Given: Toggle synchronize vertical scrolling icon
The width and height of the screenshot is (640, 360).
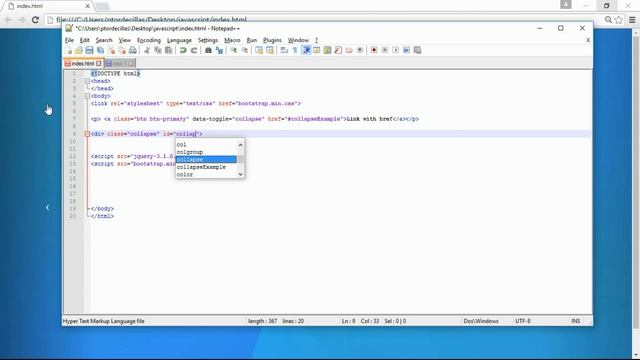Looking at the screenshot, I should point(259,50).
